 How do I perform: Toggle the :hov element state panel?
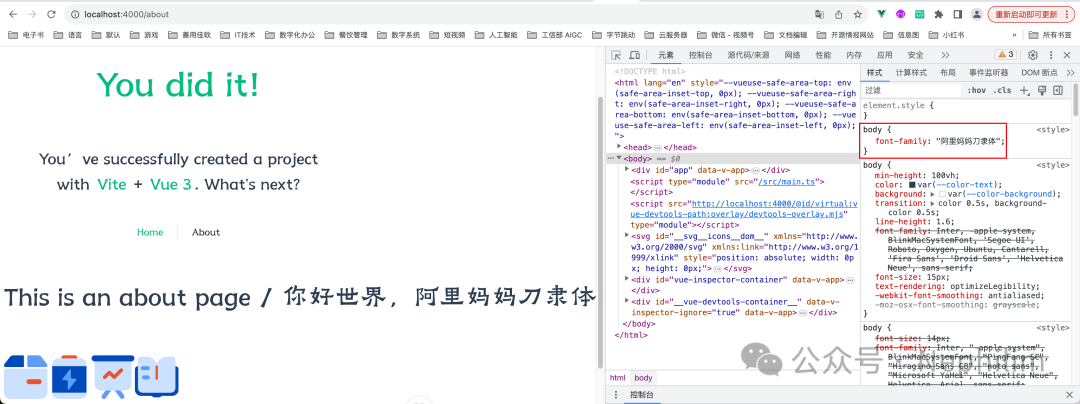(x=975, y=90)
